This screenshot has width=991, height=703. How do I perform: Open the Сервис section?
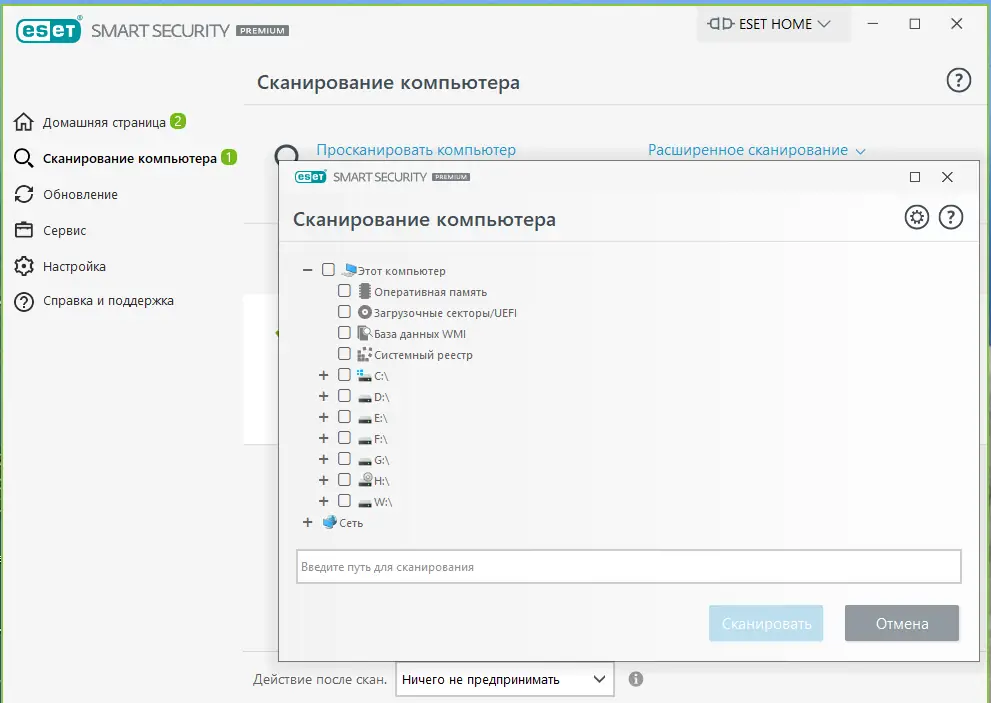tap(64, 230)
